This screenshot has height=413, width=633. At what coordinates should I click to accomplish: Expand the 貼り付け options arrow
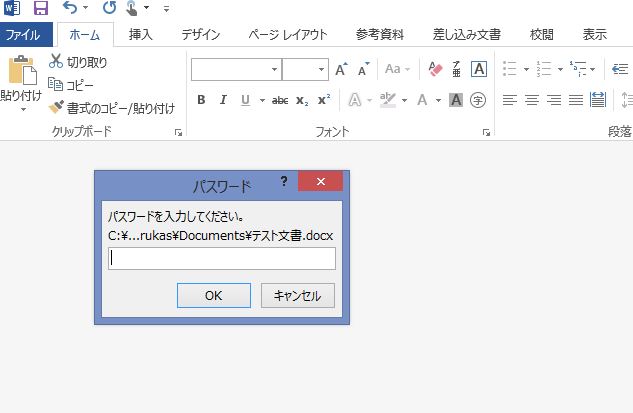click(23, 109)
